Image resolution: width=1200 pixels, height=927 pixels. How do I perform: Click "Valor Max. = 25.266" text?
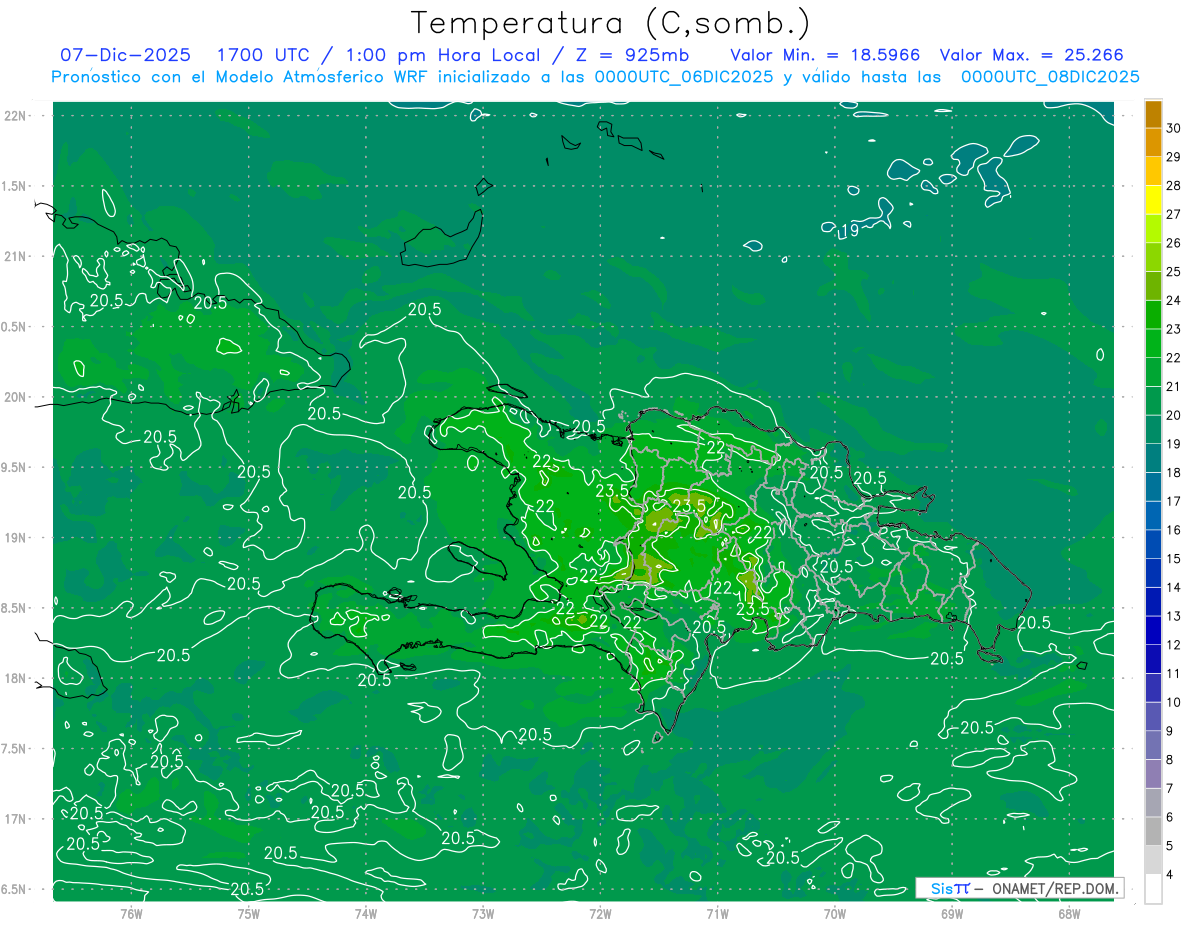click(x=1032, y=55)
